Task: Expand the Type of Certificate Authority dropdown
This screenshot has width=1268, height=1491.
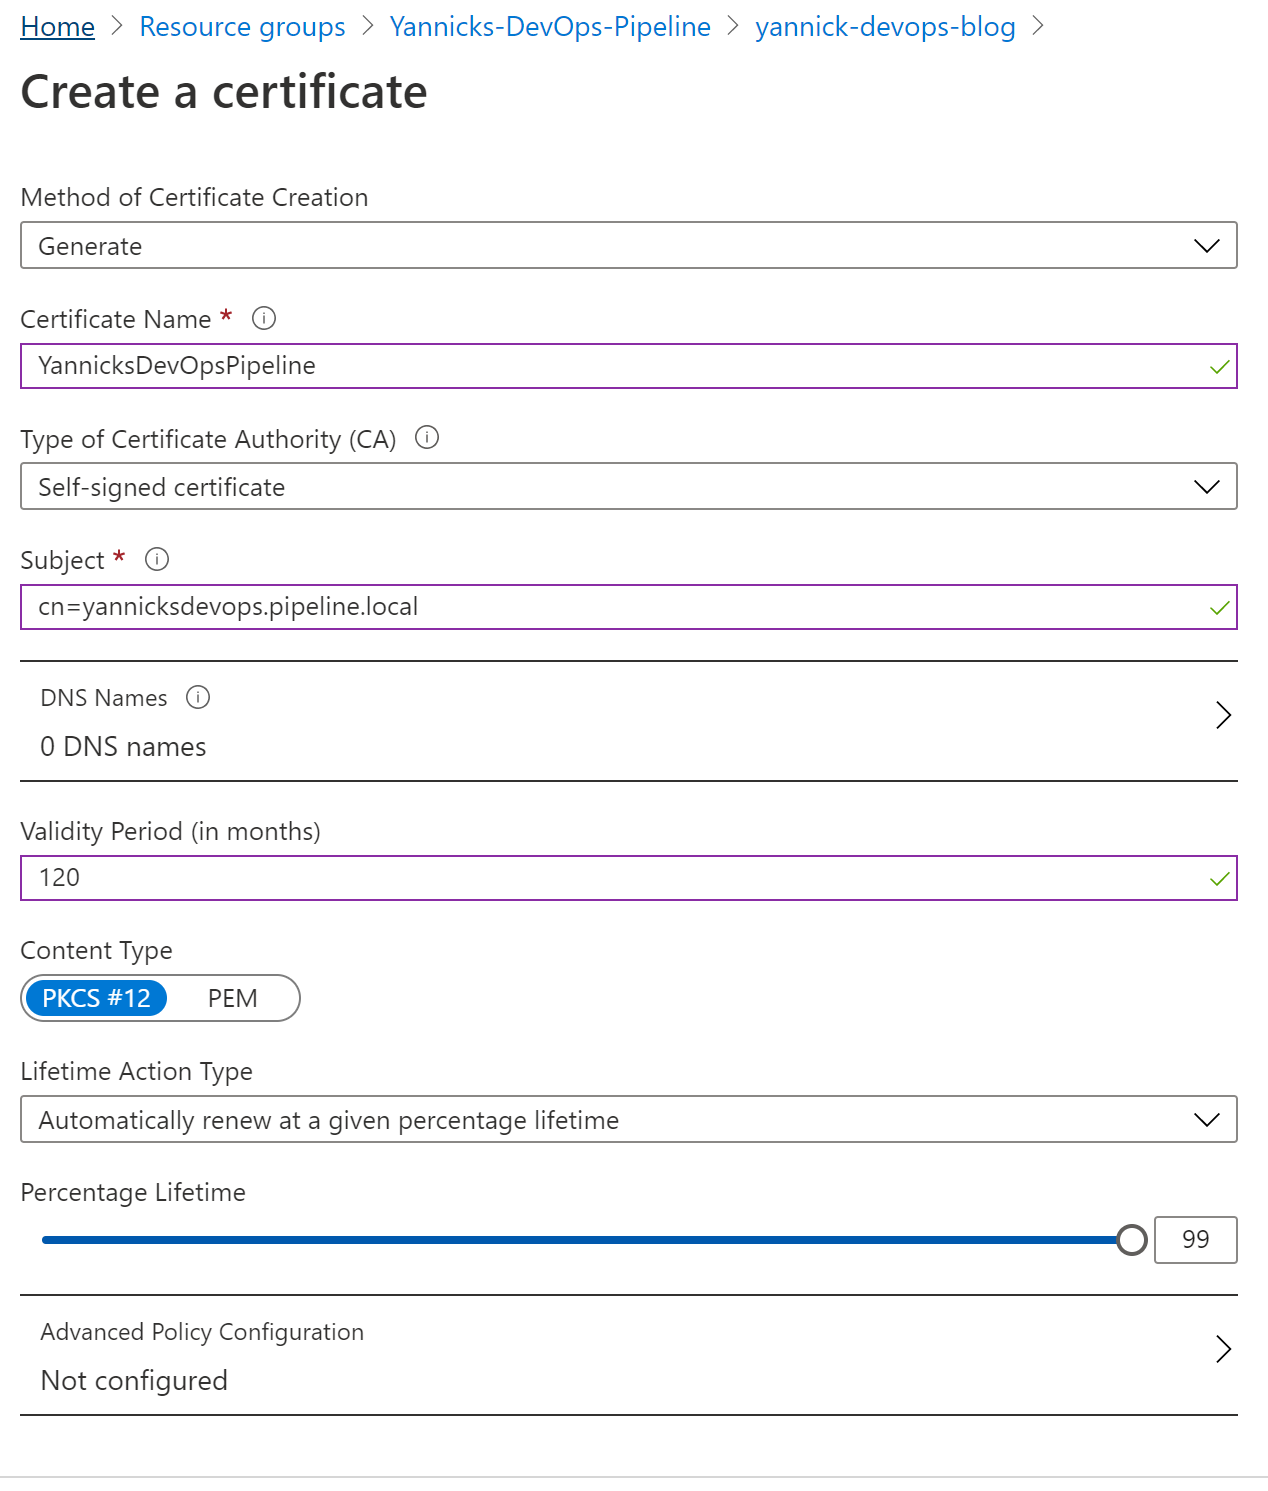Action: (628, 487)
